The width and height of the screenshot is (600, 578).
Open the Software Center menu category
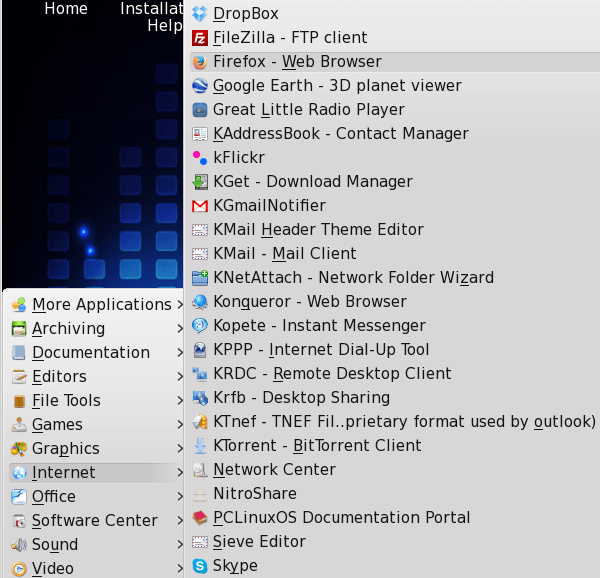point(96,521)
